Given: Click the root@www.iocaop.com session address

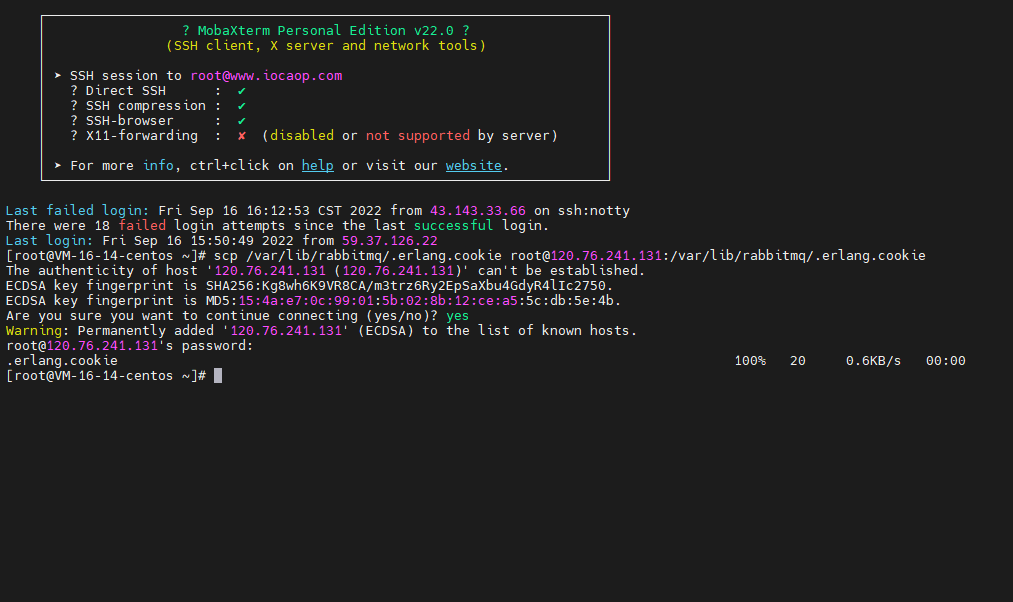Looking at the screenshot, I should pyautogui.click(x=266, y=76).
